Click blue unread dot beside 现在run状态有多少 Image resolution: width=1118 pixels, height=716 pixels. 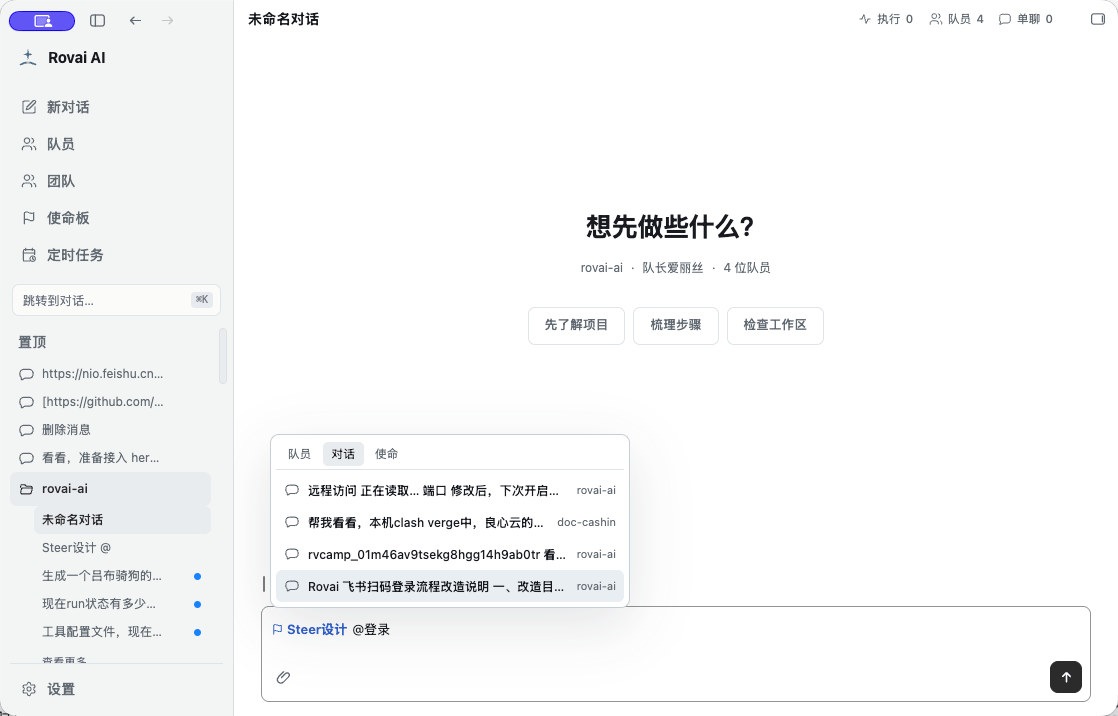[198, 604]
